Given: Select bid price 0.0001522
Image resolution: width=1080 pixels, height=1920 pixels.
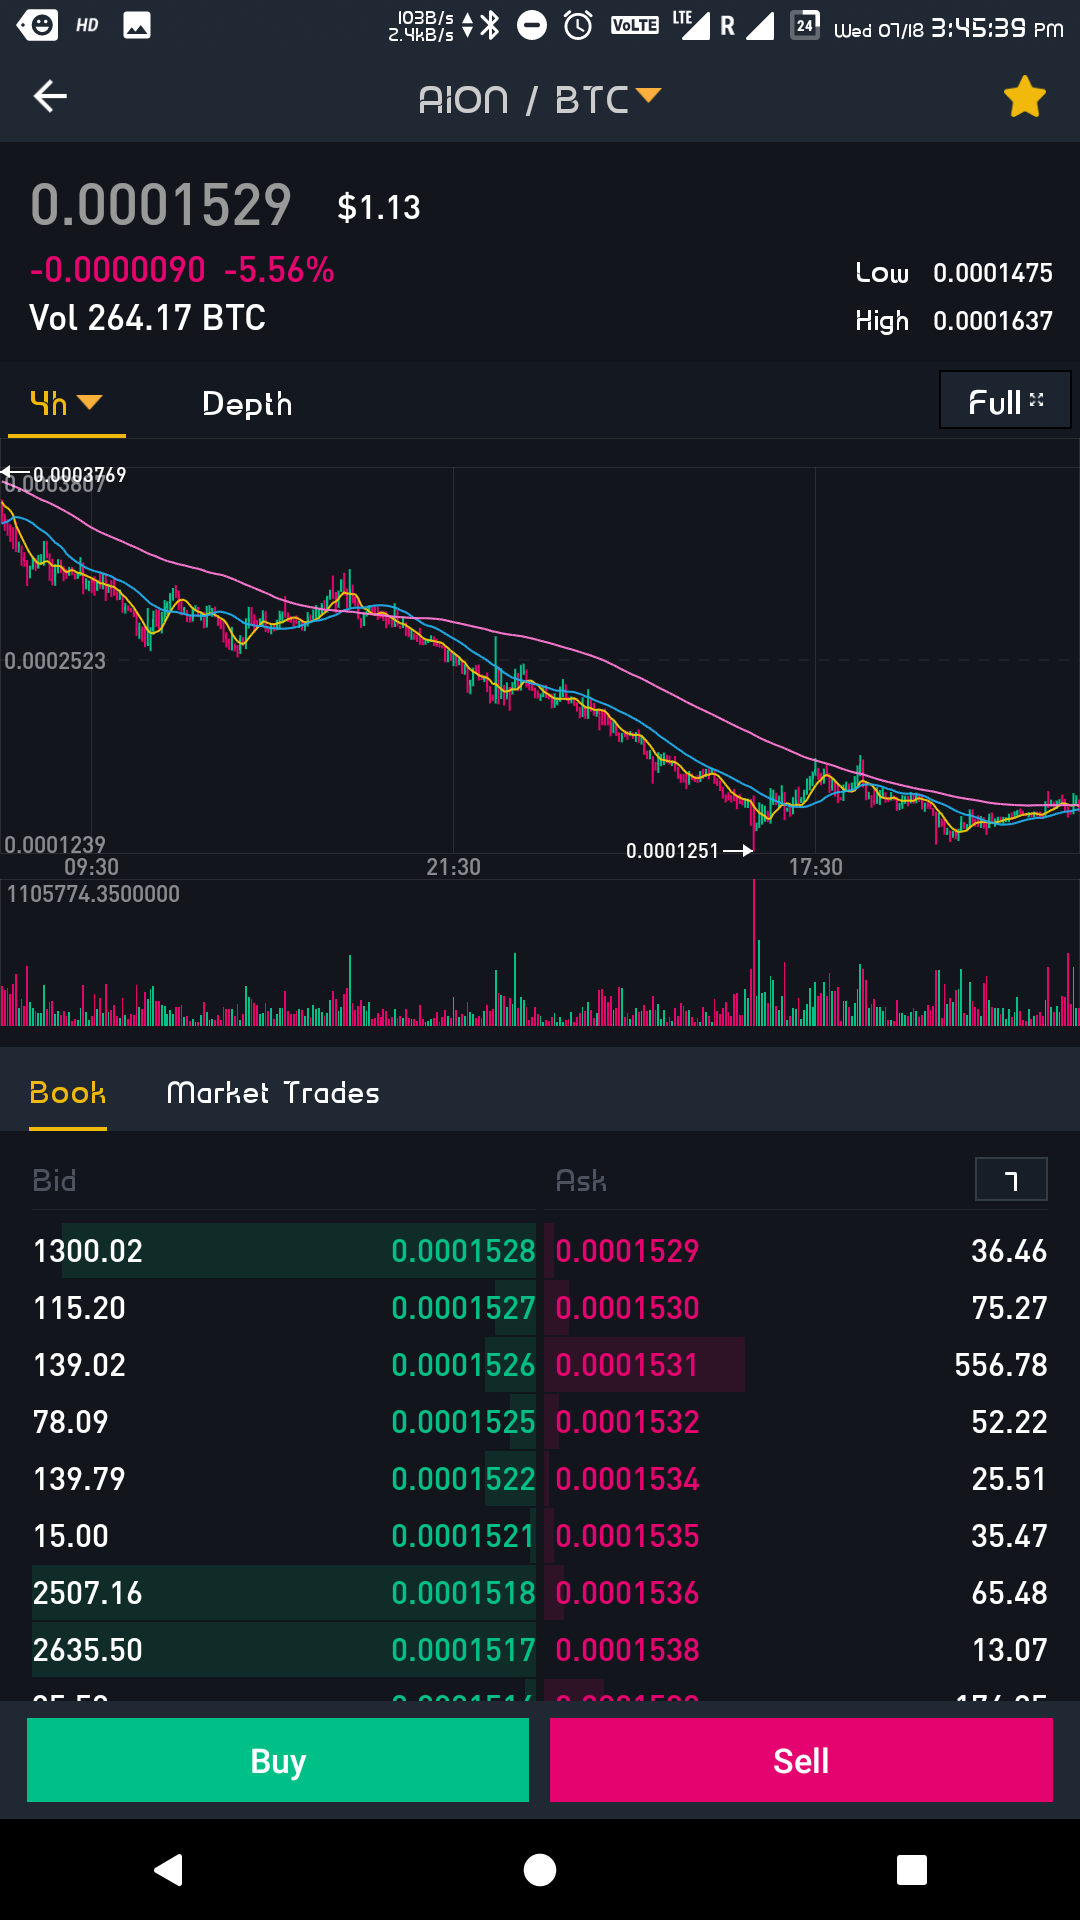Looking at the screenshot, I should (x=463, y=1479).
